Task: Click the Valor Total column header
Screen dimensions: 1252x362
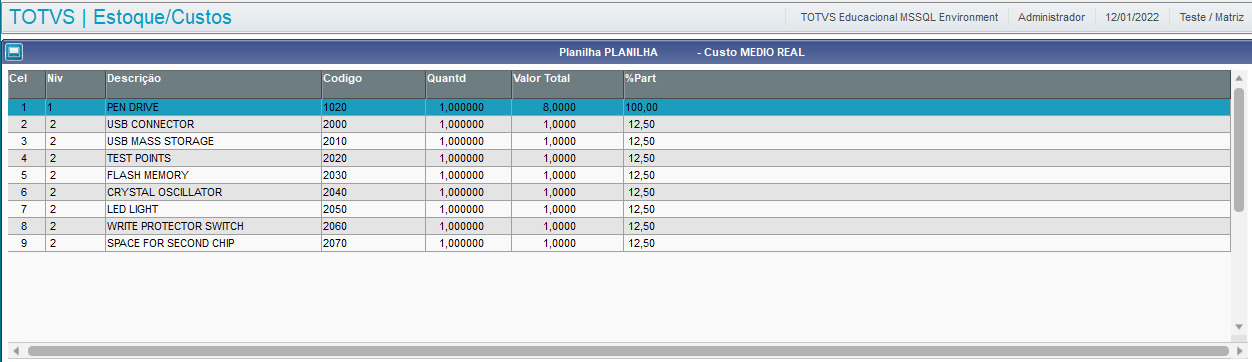Action: tap(568, 84)
